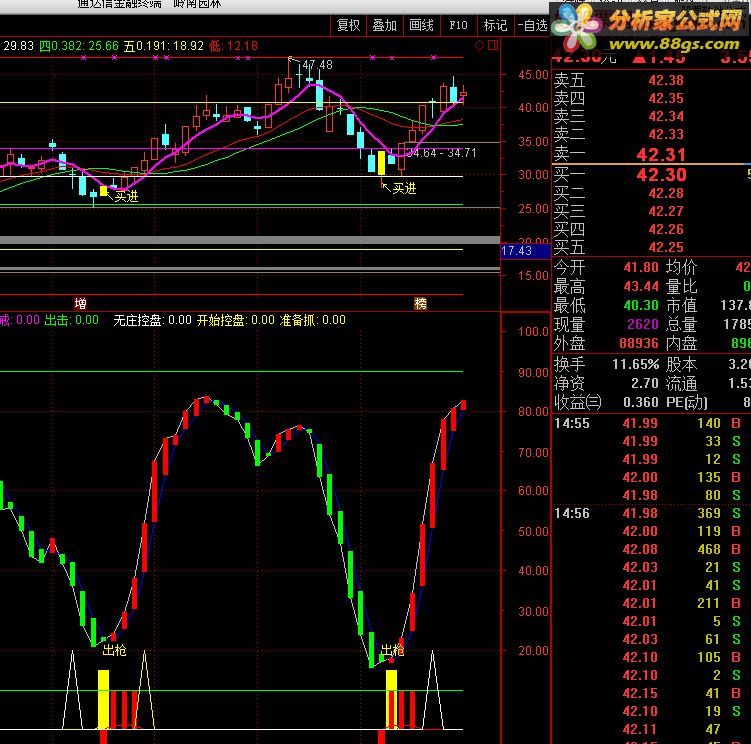The width and height of the screenshot is (751, 744).
Task: Click the 今开 41.80 opening price
Action: (x=641, y=267)
